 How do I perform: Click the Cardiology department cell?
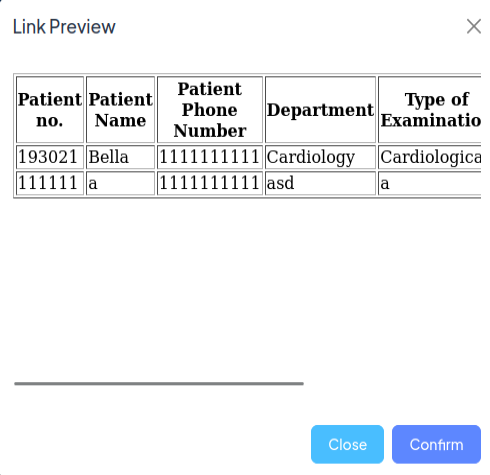320,157
